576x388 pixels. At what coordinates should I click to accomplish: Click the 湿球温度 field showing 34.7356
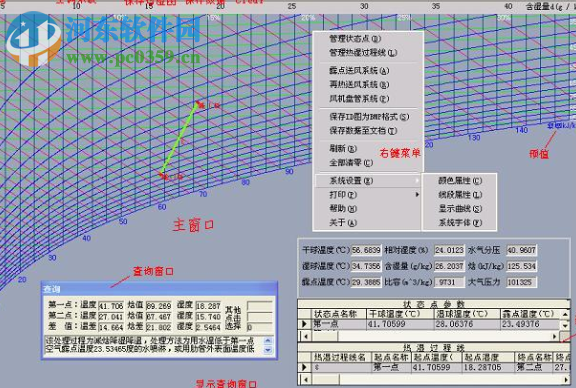(366, 266)
